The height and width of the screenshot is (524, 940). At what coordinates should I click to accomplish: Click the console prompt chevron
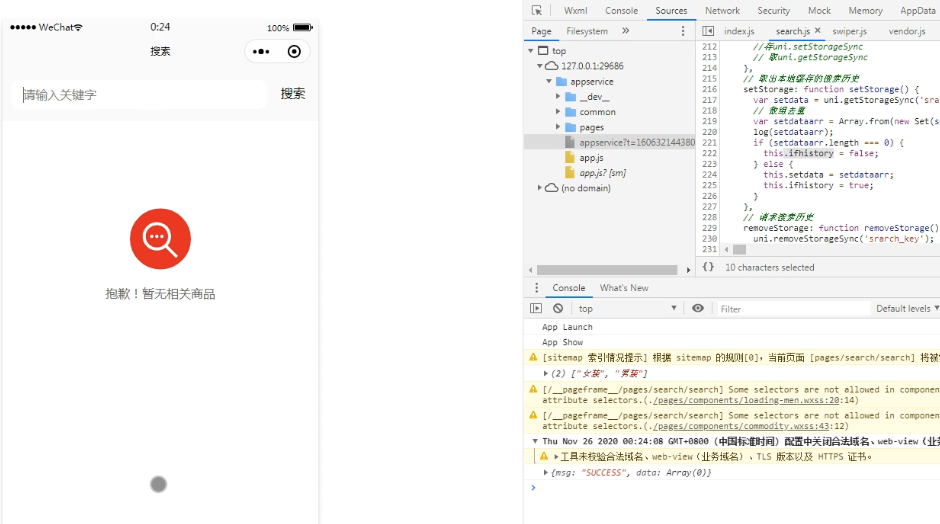pyautogui.click(x=533, y=487)
